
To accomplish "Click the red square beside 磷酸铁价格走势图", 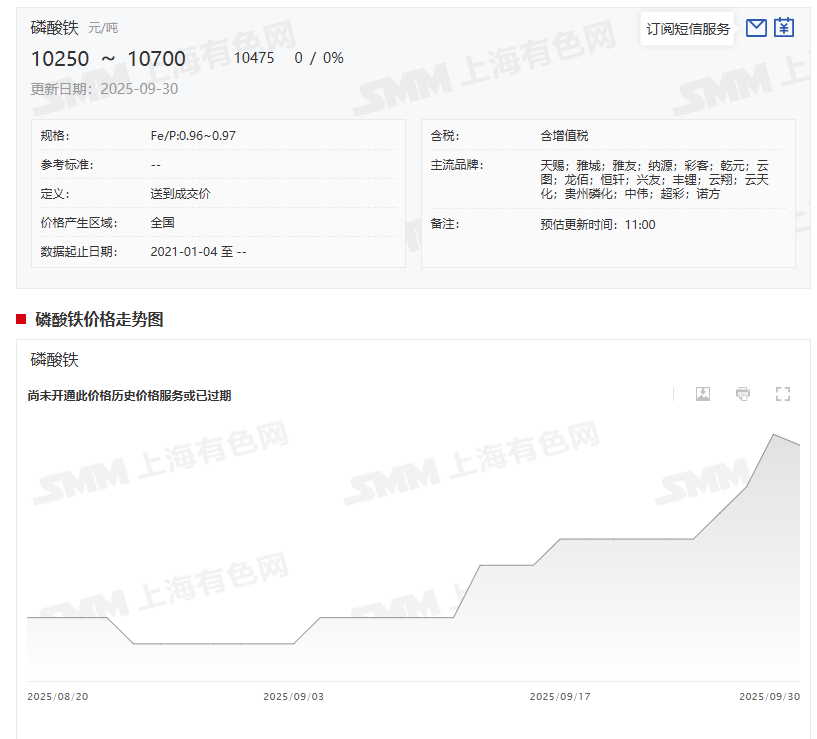I will click(x=21, y=319).
